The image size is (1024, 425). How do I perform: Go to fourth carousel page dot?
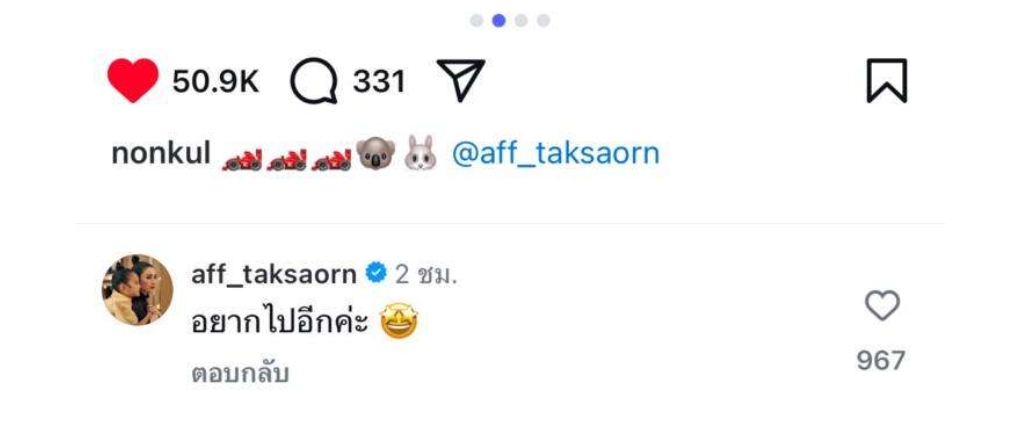pyautogui.click(x=543, y=21)
